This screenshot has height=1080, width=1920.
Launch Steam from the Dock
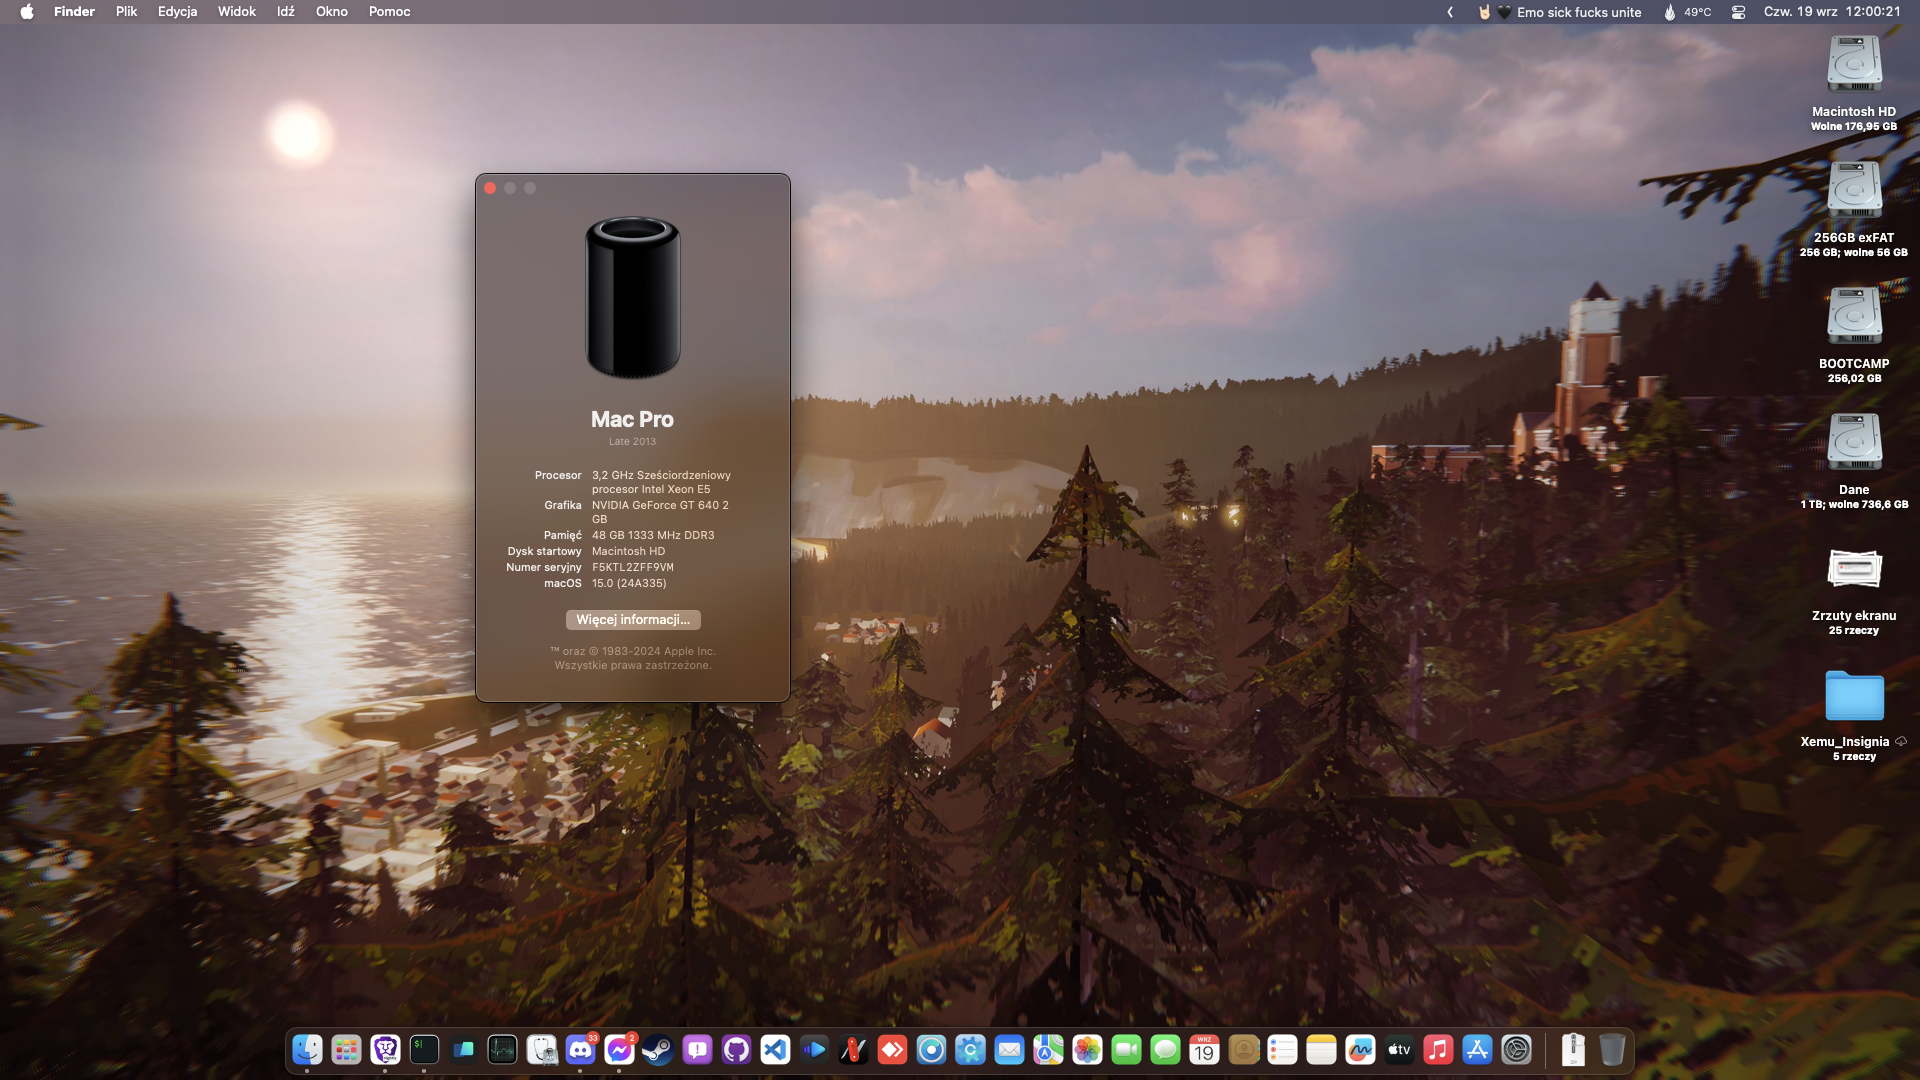click(x=658, y=1049)
